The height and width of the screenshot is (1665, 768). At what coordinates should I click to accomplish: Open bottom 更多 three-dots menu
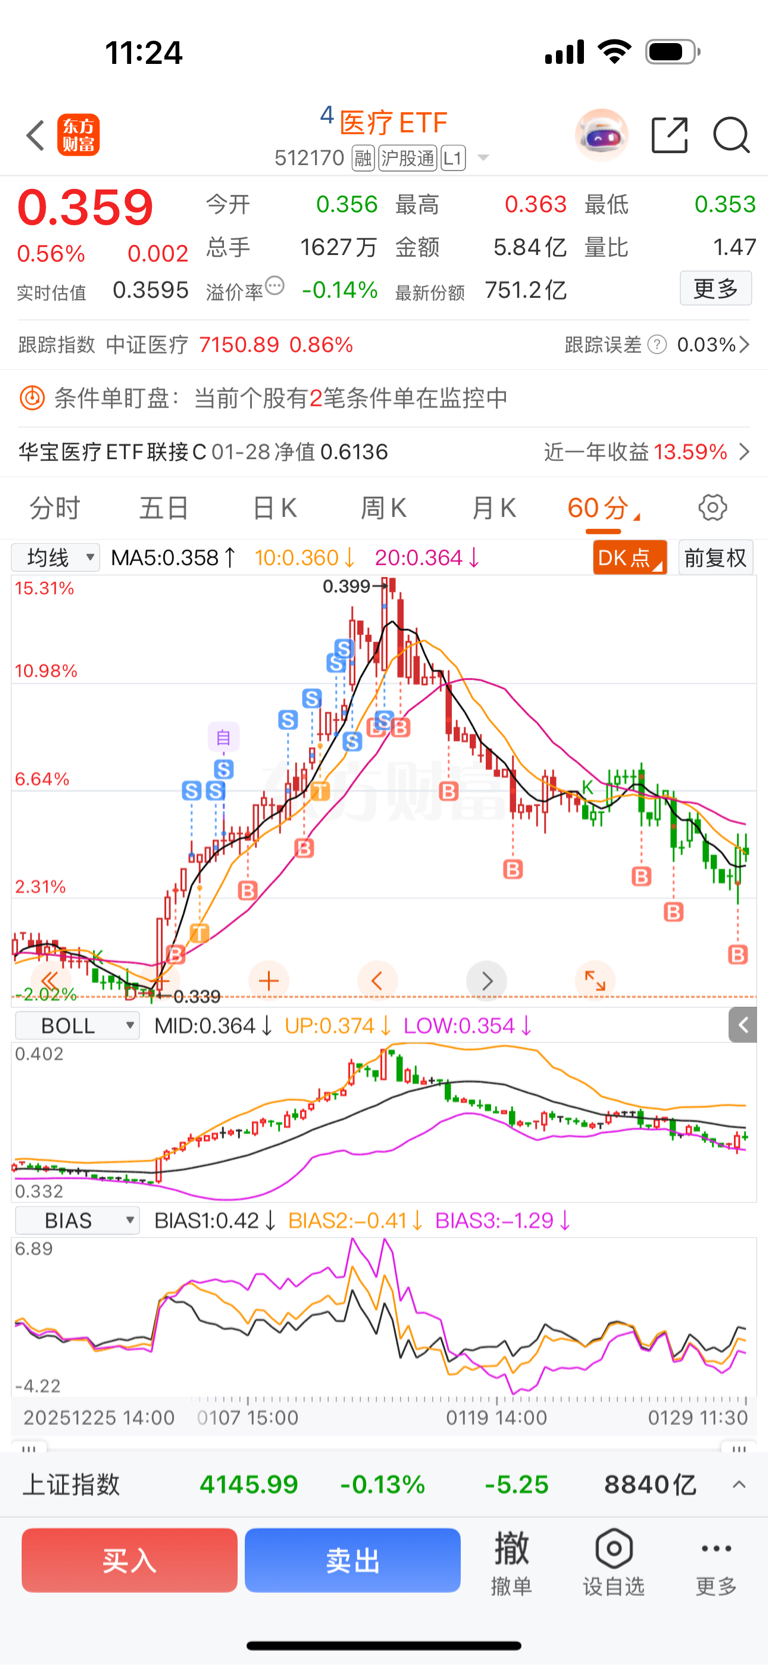[x=716, y=1562]
